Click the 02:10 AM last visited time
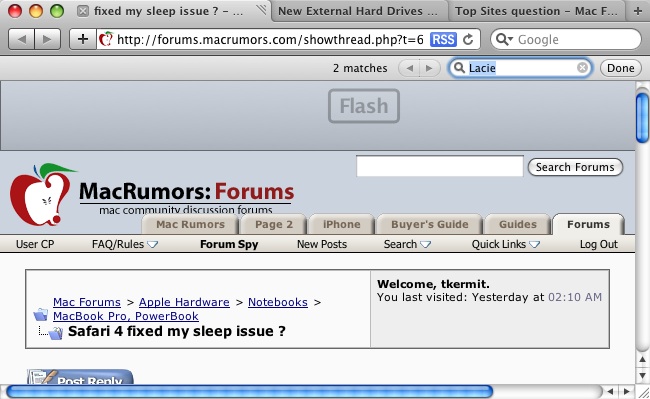Screen dimensions: 650x399 [575, 297]
